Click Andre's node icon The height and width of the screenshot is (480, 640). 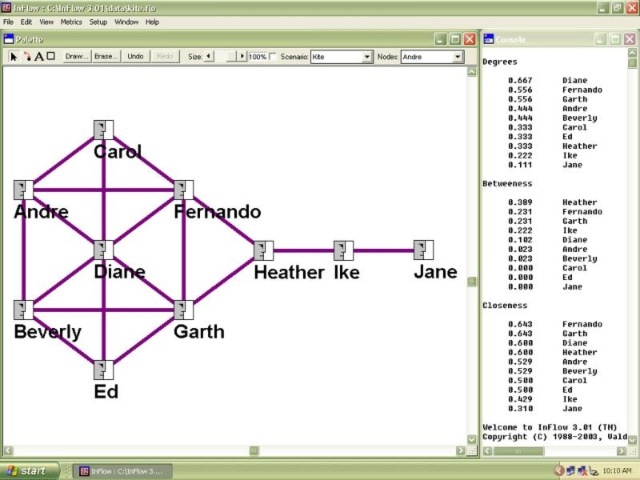tap(24, 190)
